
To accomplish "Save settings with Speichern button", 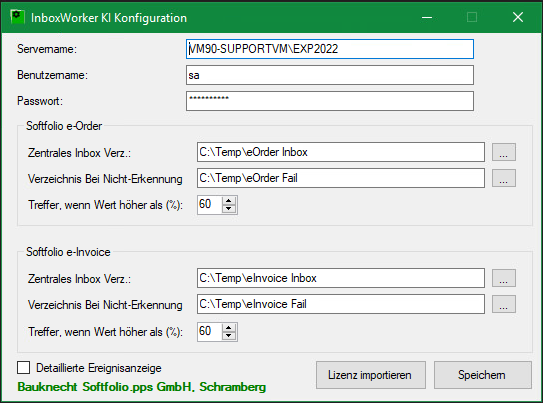I will (483, 375).
